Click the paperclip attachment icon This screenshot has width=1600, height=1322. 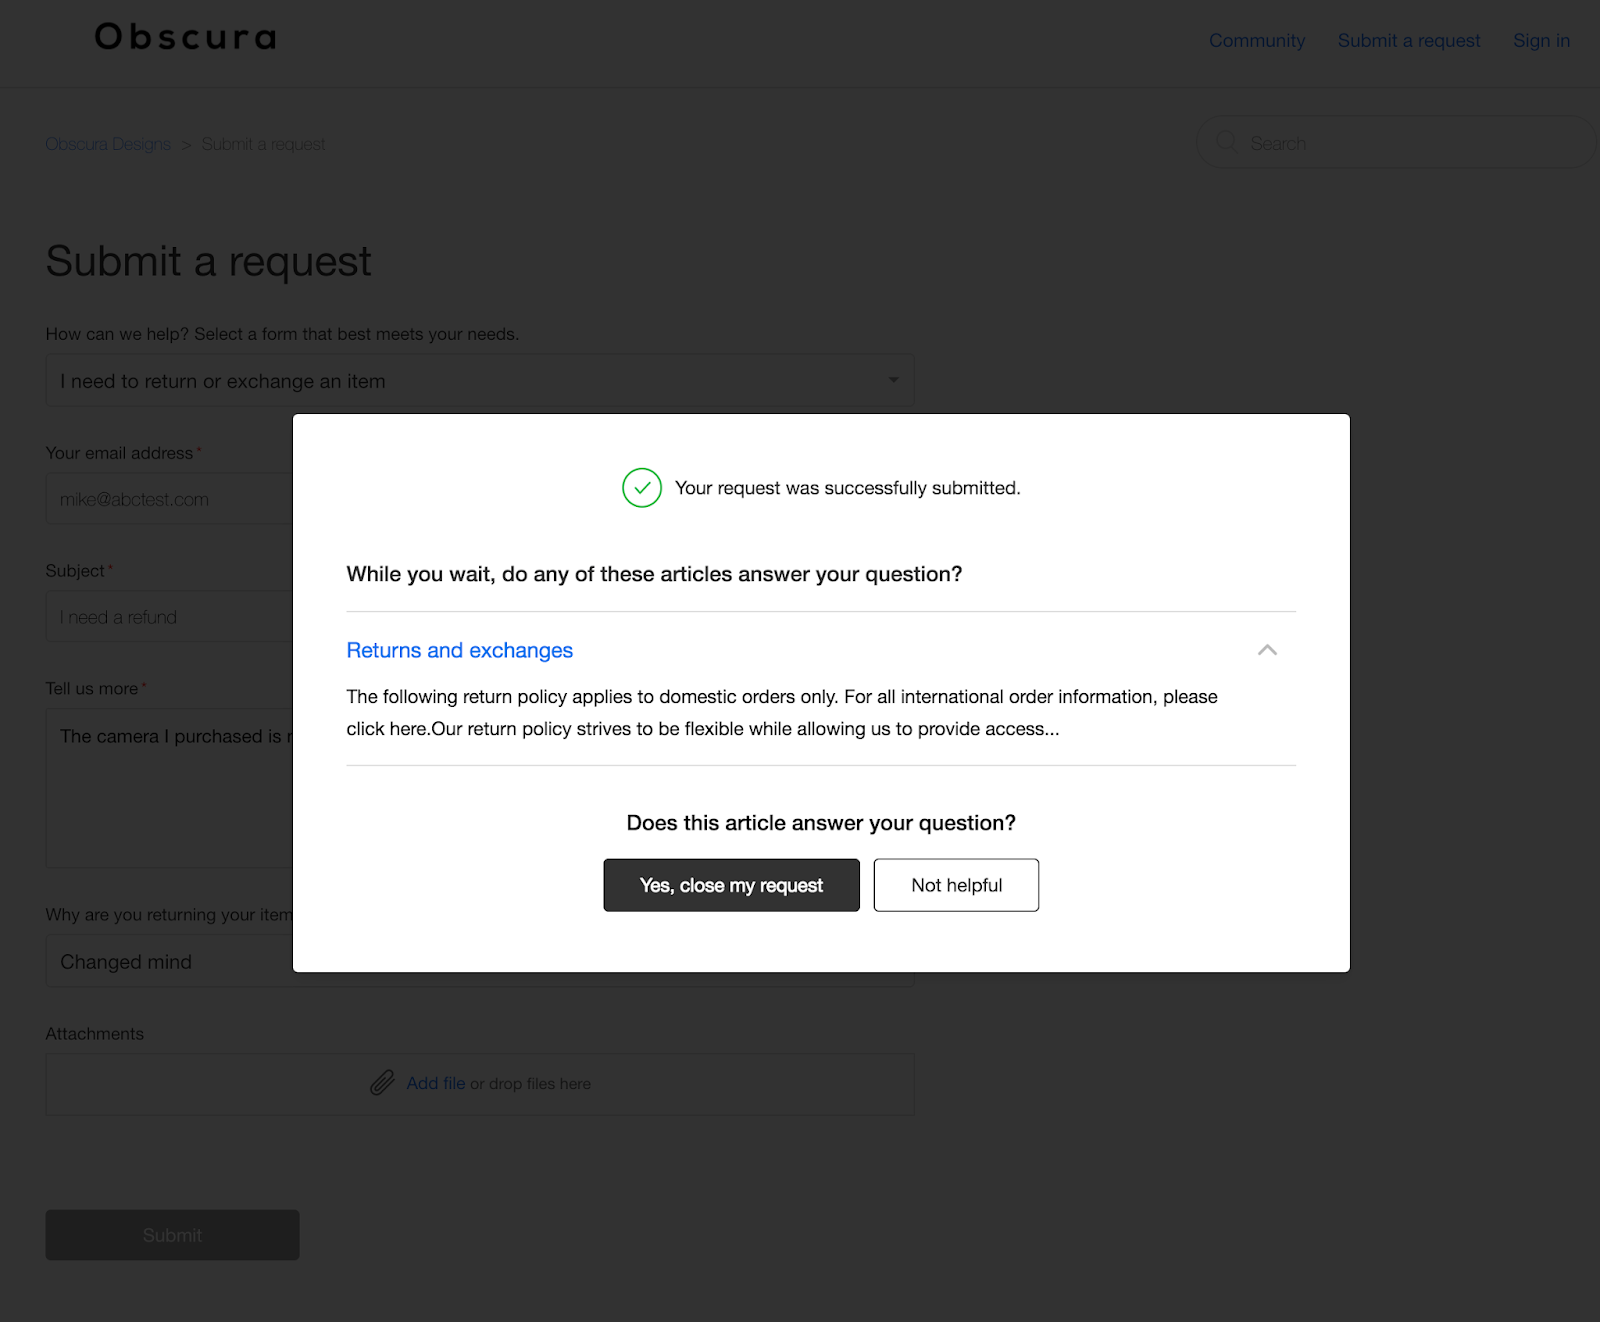pyautogui.click(x=382, y=1083)
